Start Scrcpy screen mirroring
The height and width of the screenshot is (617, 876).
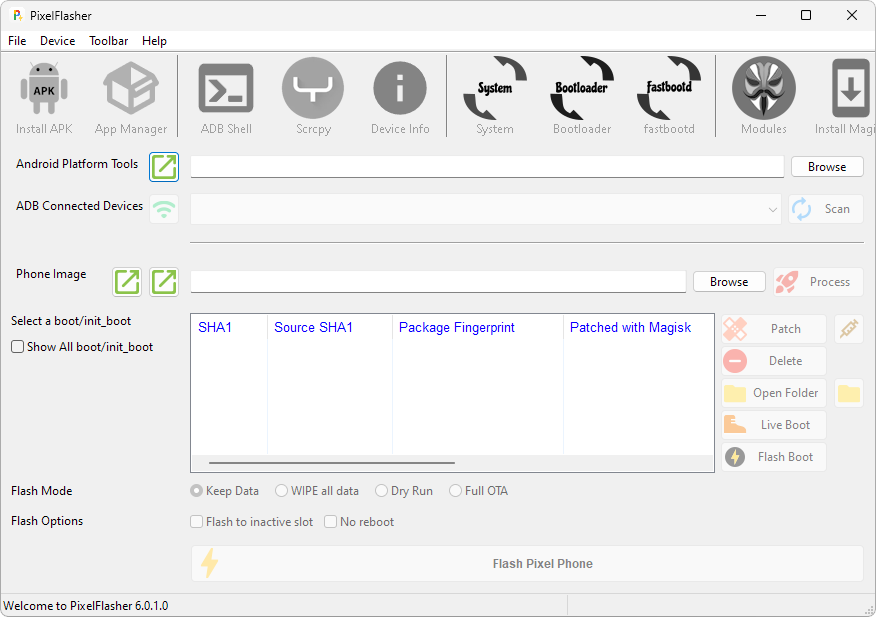(312, 97)
